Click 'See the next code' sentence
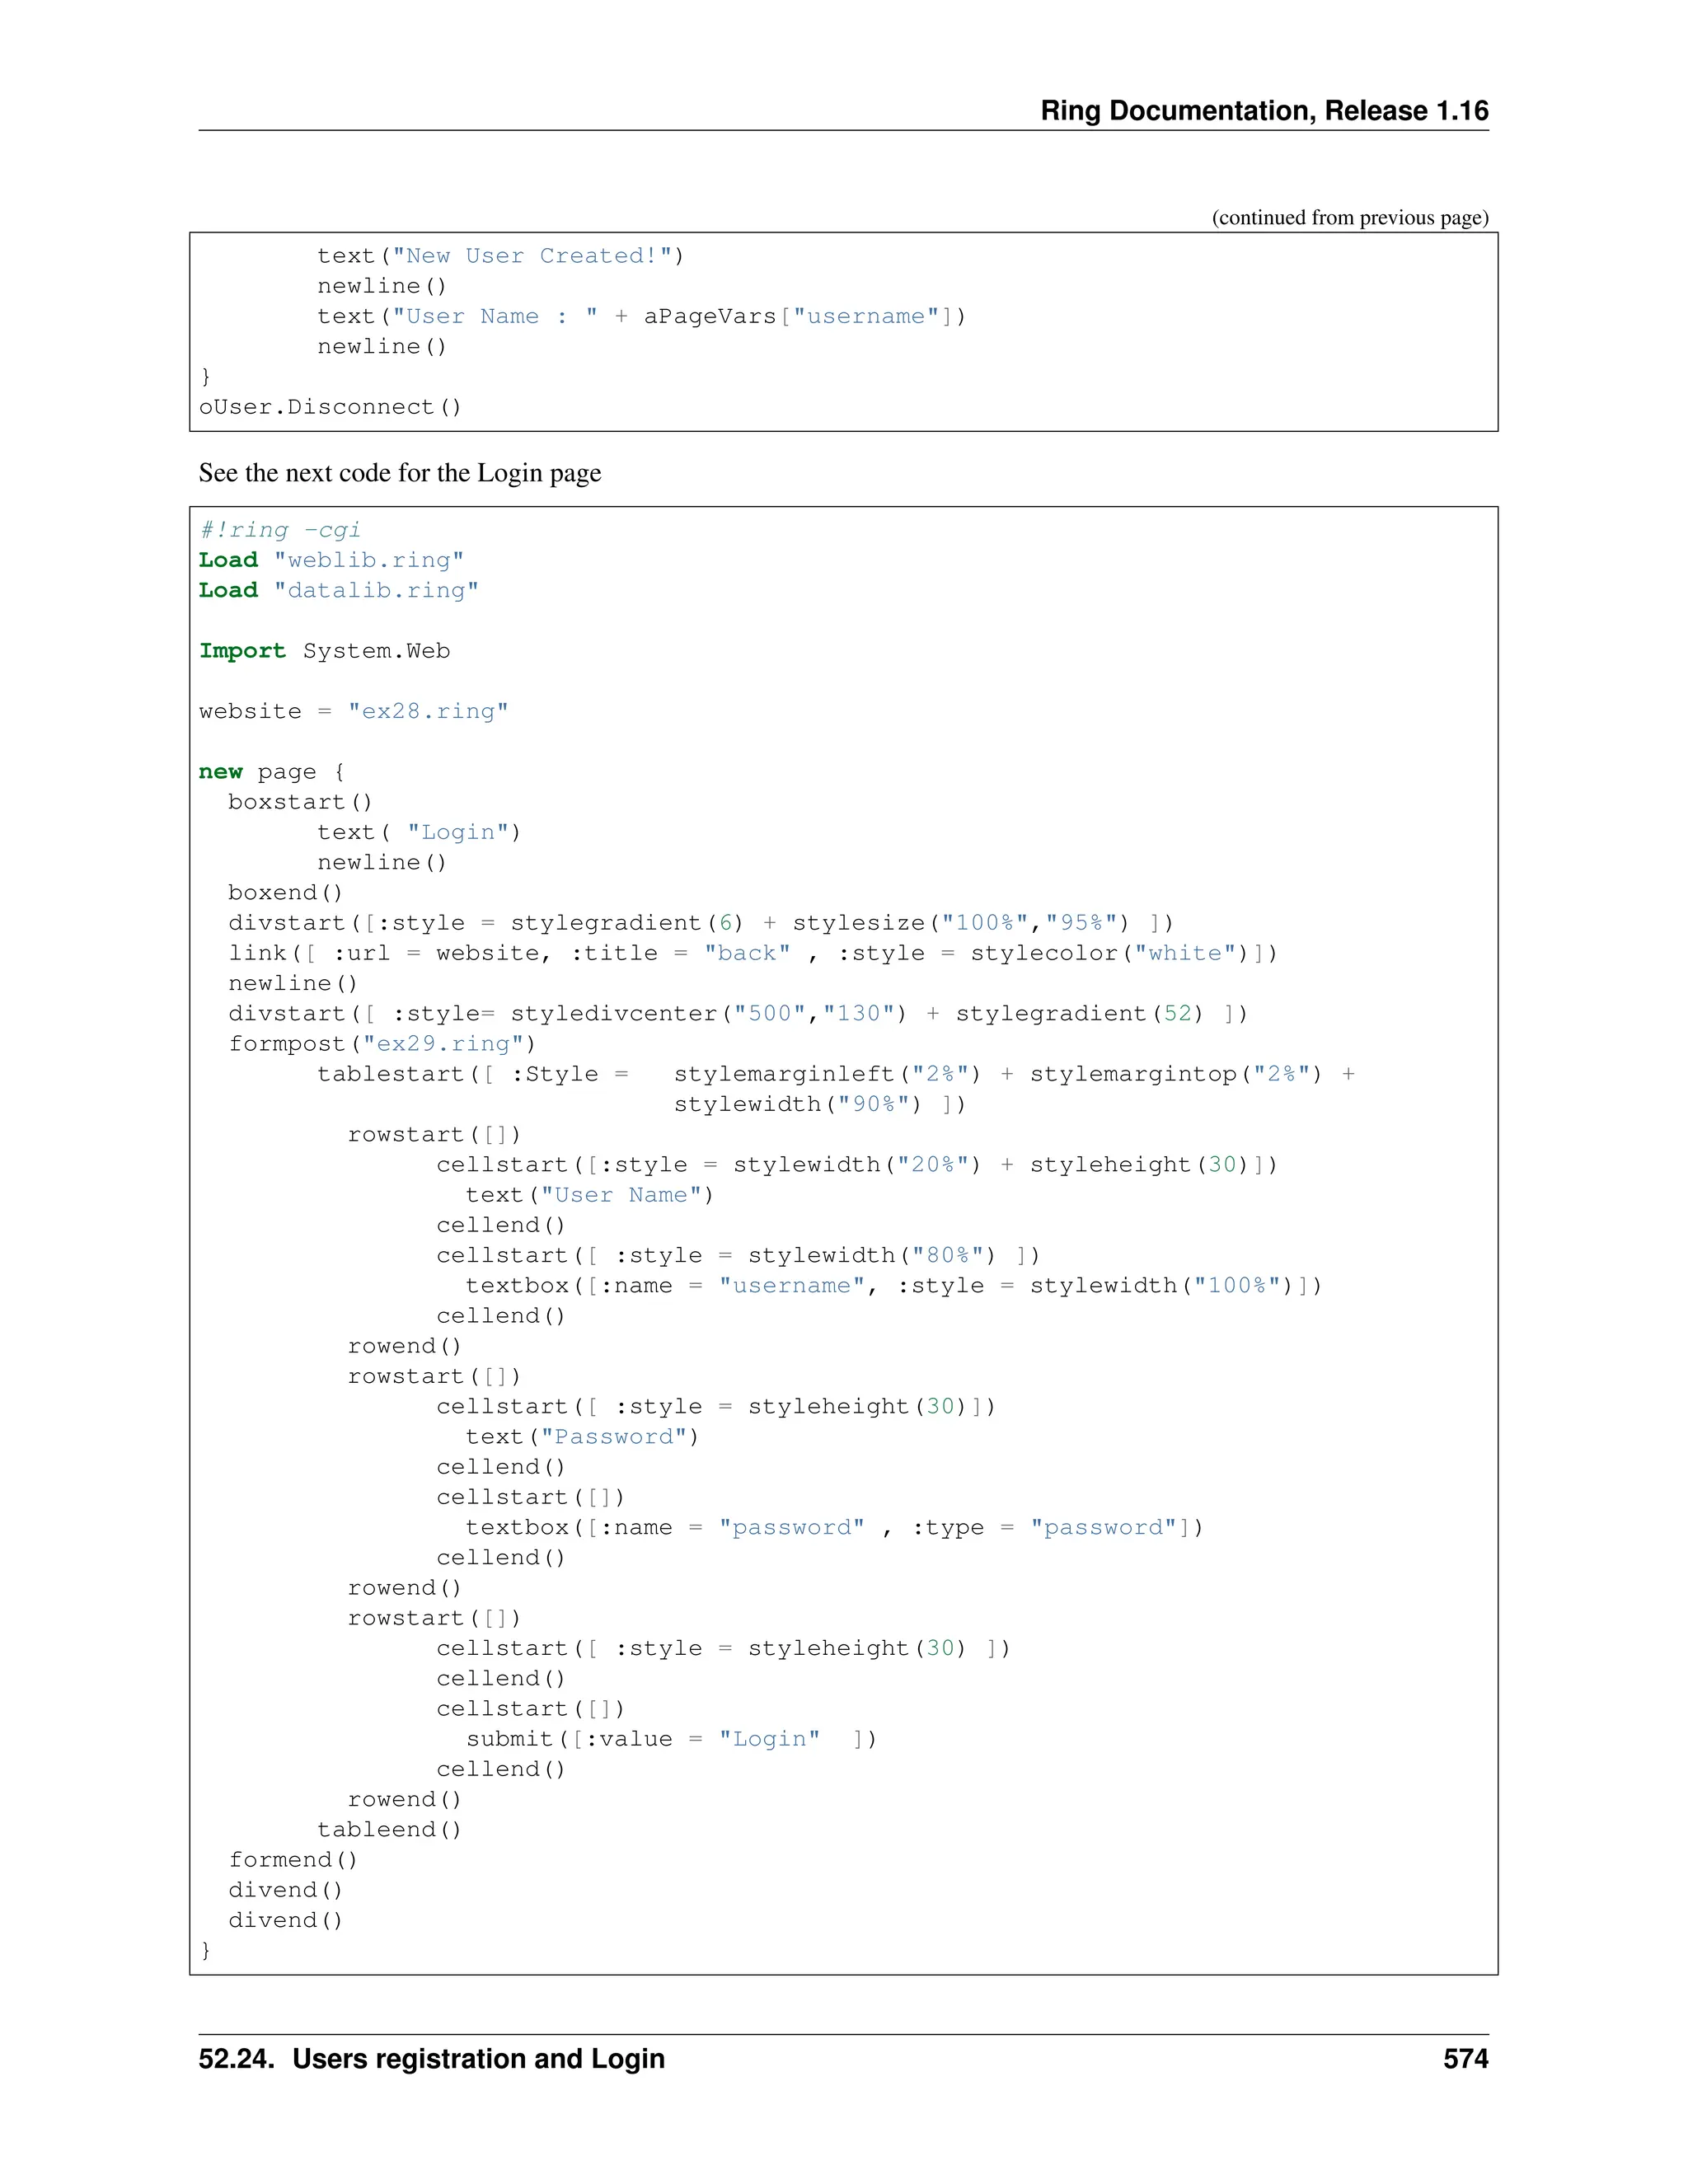This screenshot has height=2184, width=1688. tap(399, 473)
